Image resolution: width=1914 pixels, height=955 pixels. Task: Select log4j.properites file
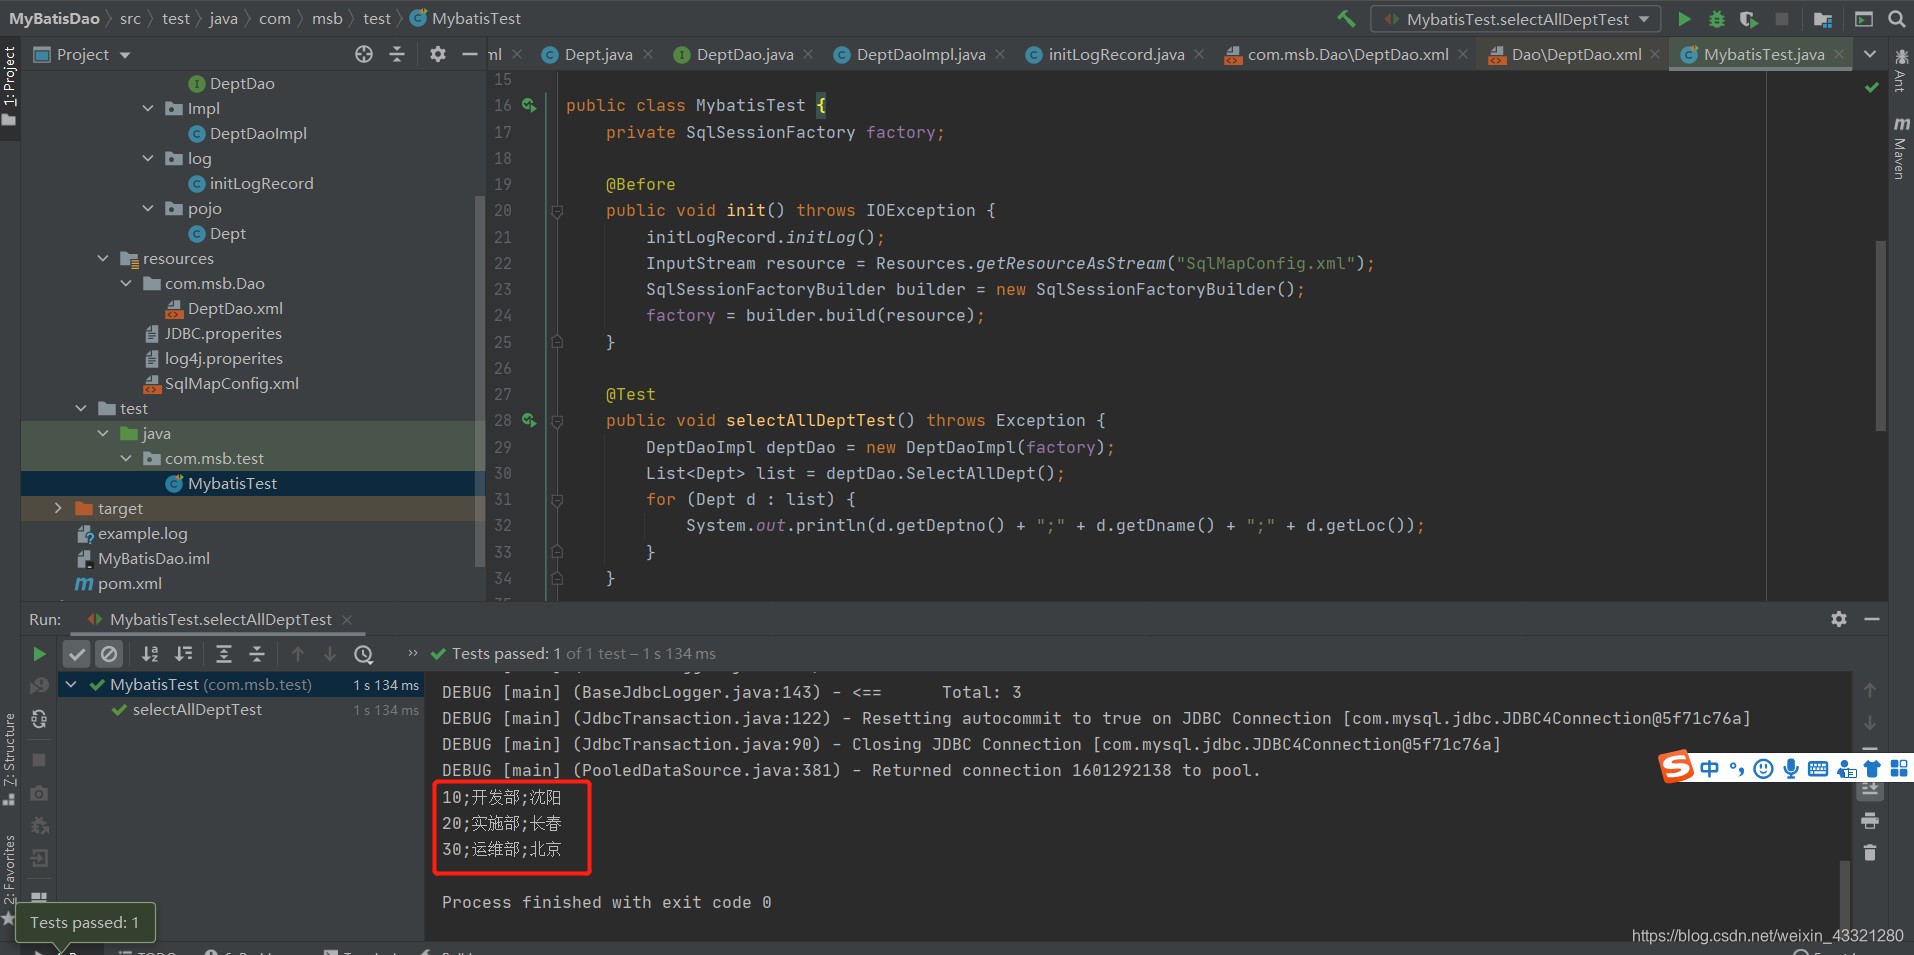[x=223, y=358]
